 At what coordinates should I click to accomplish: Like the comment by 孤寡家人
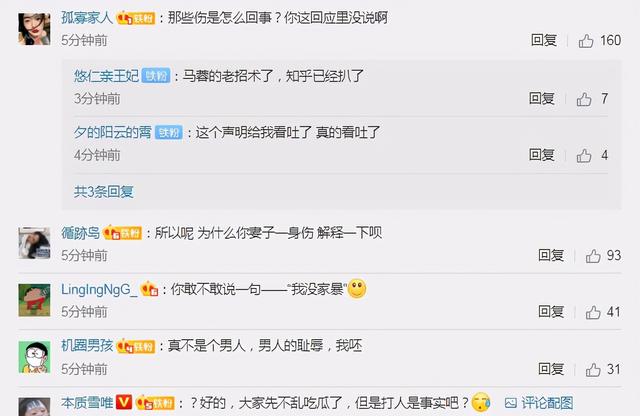pos(586,40)
